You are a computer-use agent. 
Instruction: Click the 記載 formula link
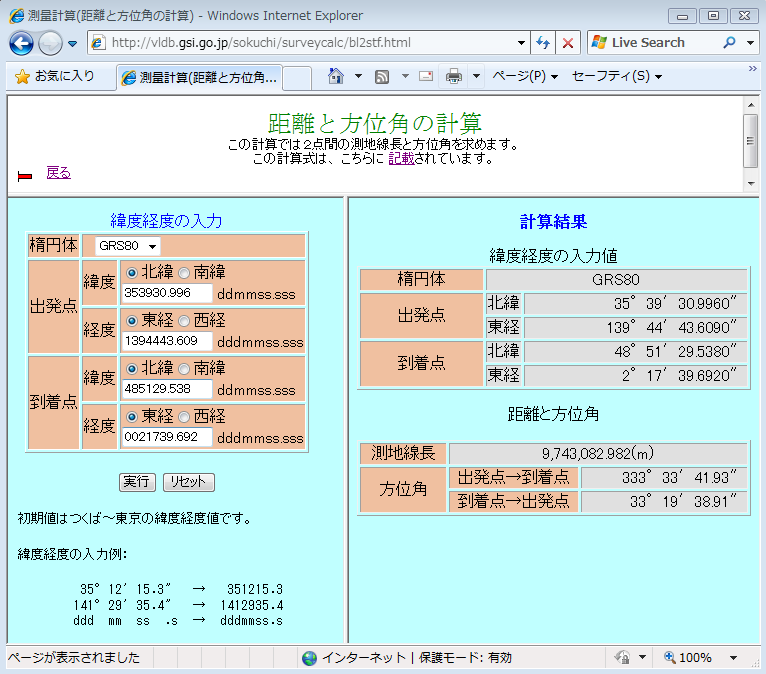pyautogui.click(x=401, y=158)
